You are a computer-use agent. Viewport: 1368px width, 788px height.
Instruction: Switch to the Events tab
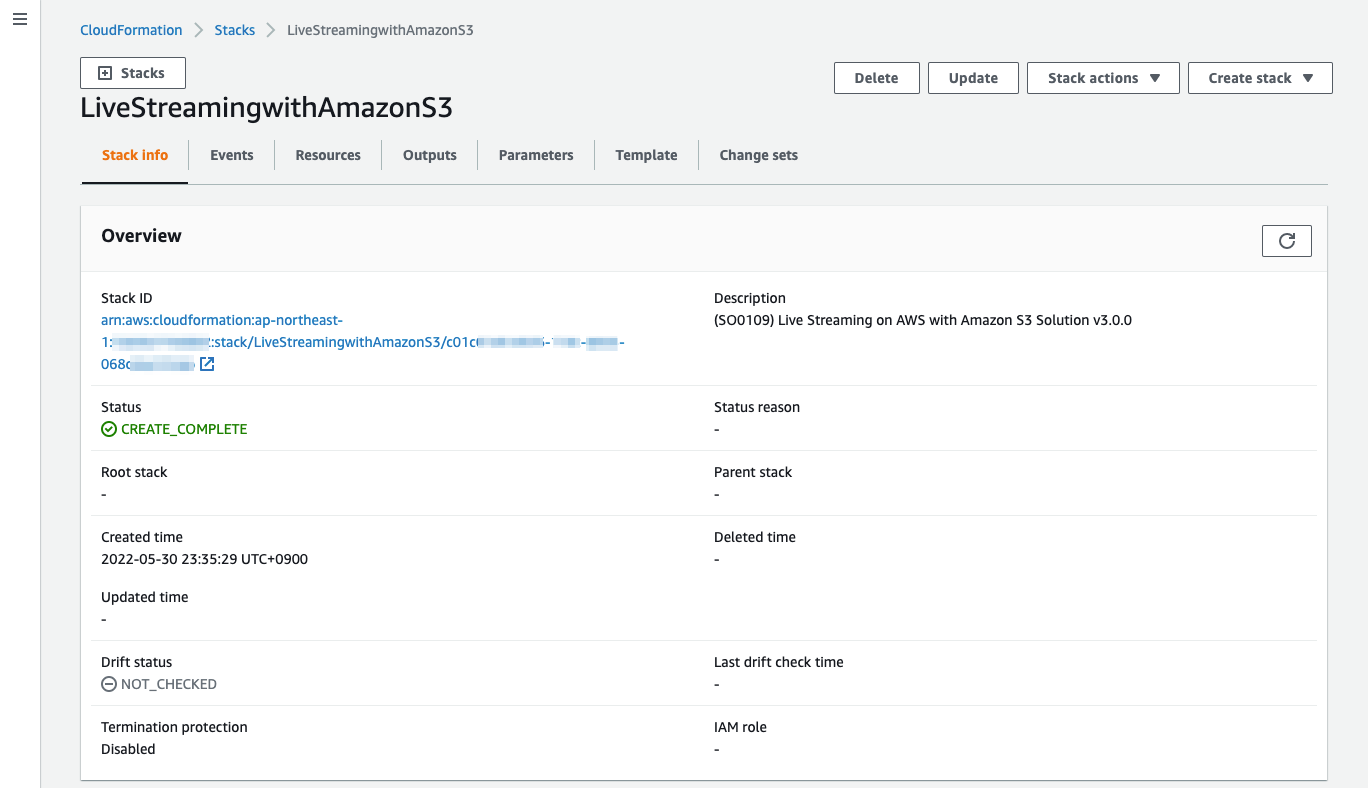tap(231, 155)
